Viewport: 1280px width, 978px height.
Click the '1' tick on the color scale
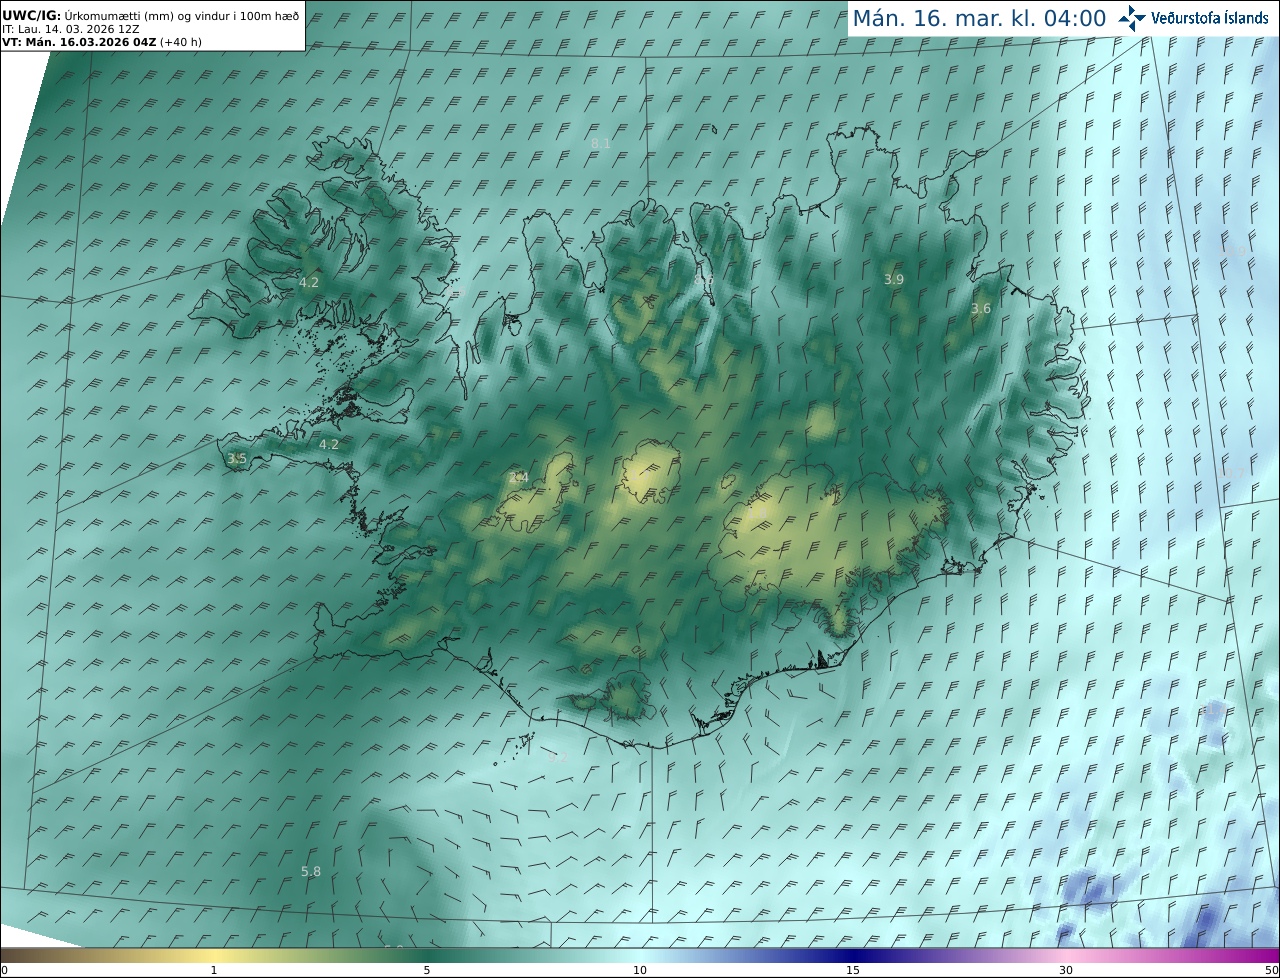coord(214,971)
